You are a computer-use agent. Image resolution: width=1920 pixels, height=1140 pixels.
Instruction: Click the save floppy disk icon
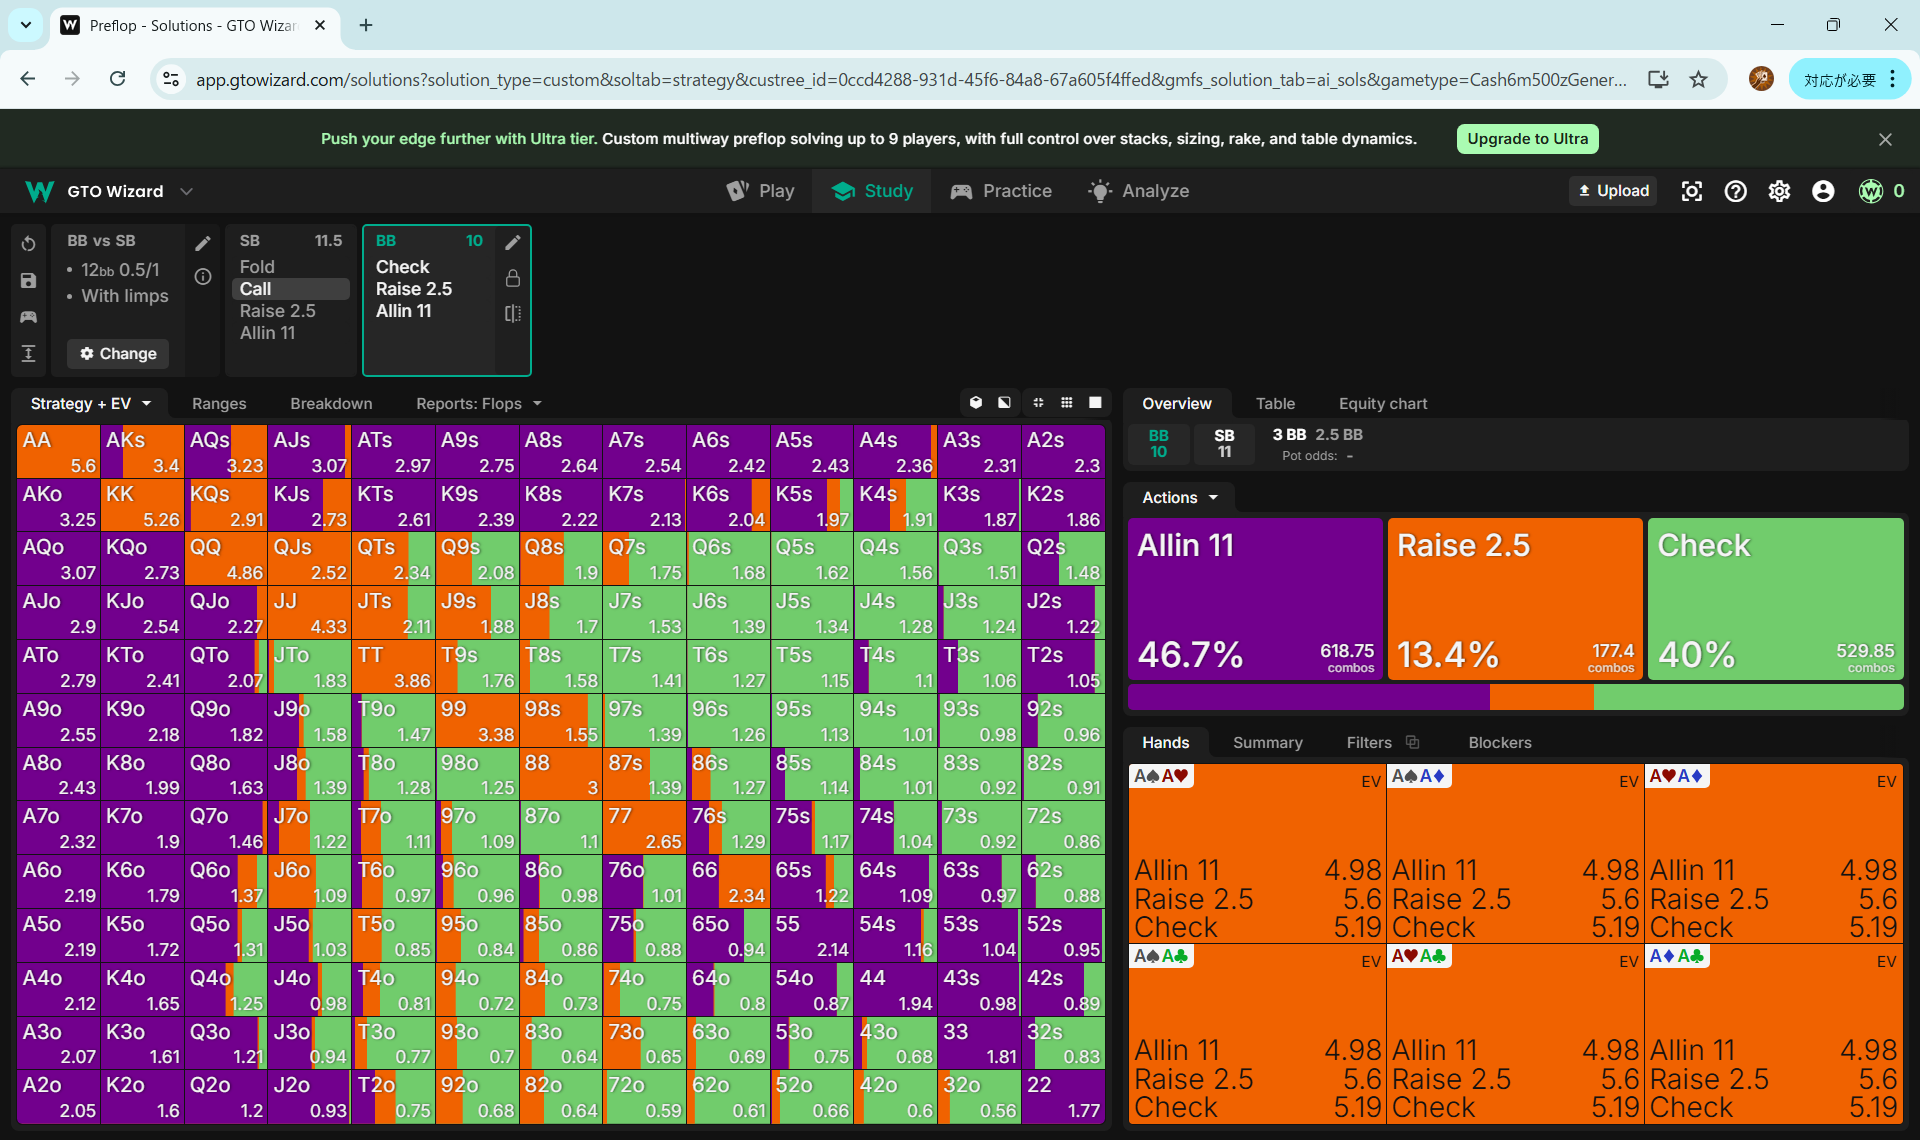click(x=28, y=281)
